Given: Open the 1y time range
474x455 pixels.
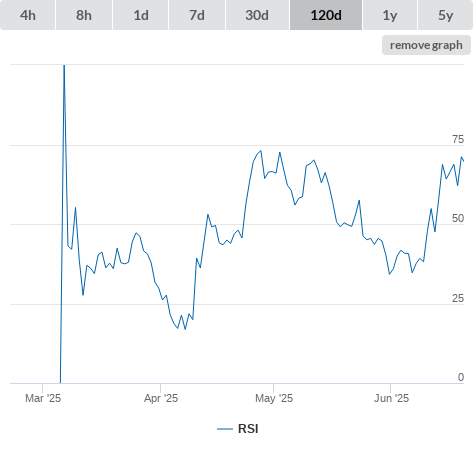Looking at the screenshot, I should (390, 15).
